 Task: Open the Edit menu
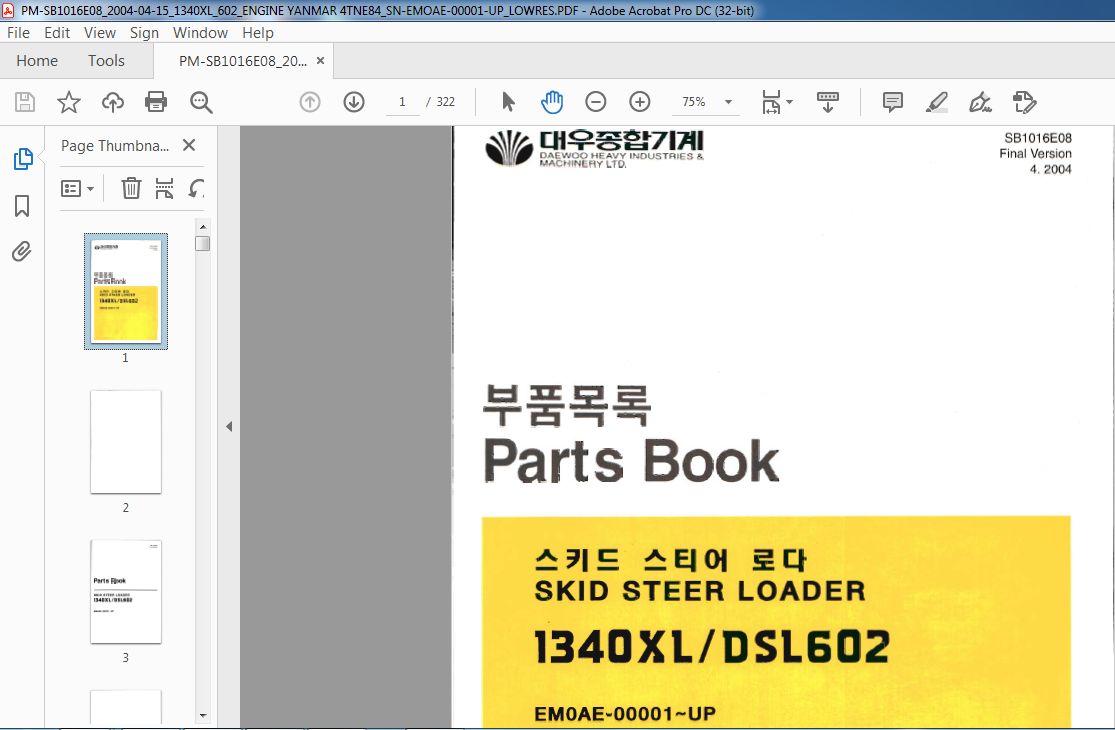[x=57, y=33]
